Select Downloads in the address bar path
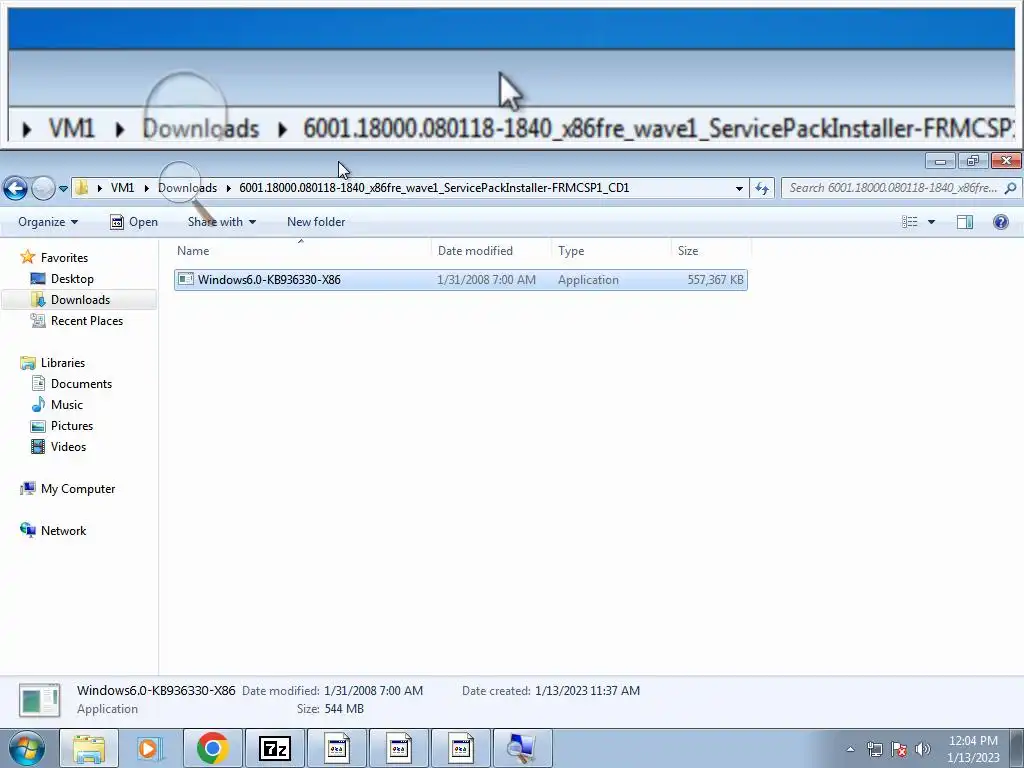Screen dimensions: 1024x768 tap(187, 188)
